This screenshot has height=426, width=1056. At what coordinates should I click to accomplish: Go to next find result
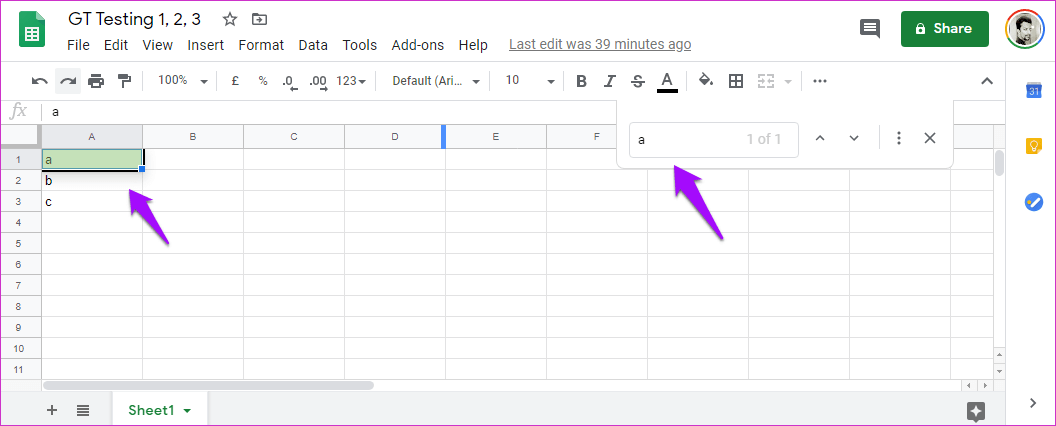pyautogui.click(x=854, y=138)
